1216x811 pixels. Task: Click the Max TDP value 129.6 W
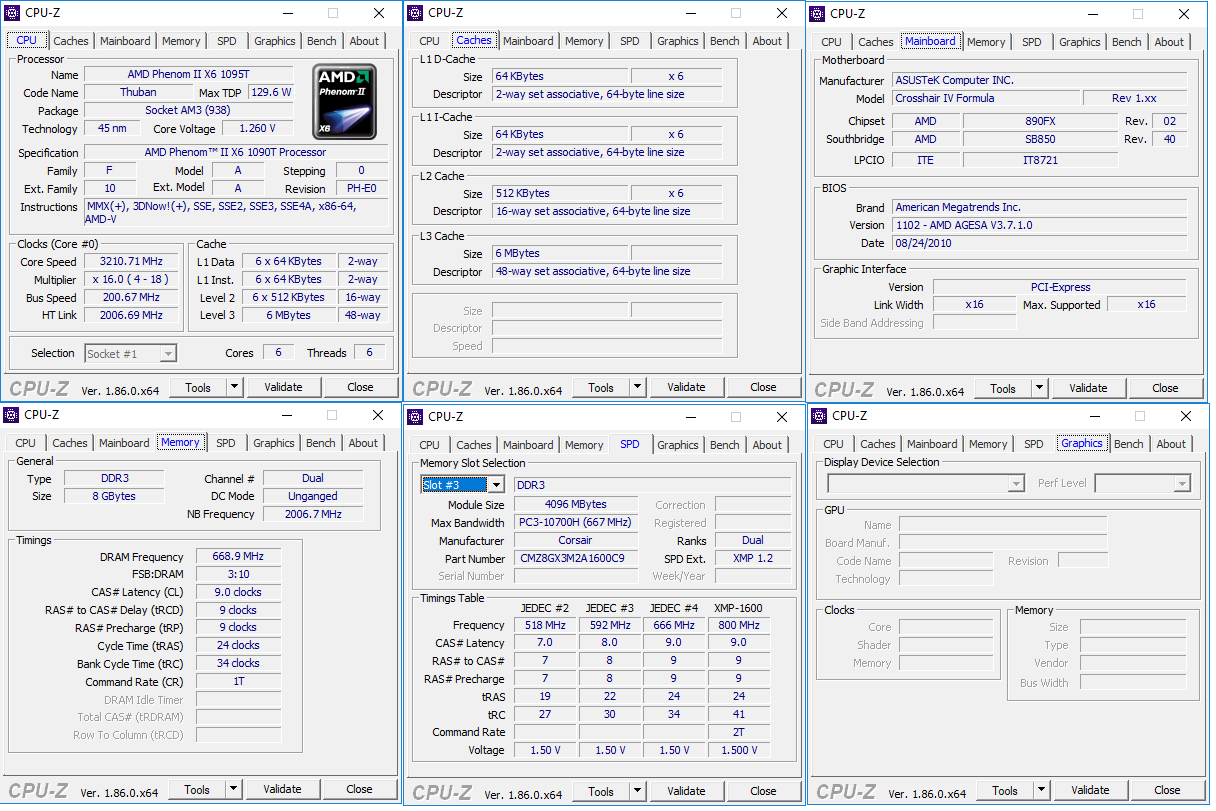coord(271,92)
